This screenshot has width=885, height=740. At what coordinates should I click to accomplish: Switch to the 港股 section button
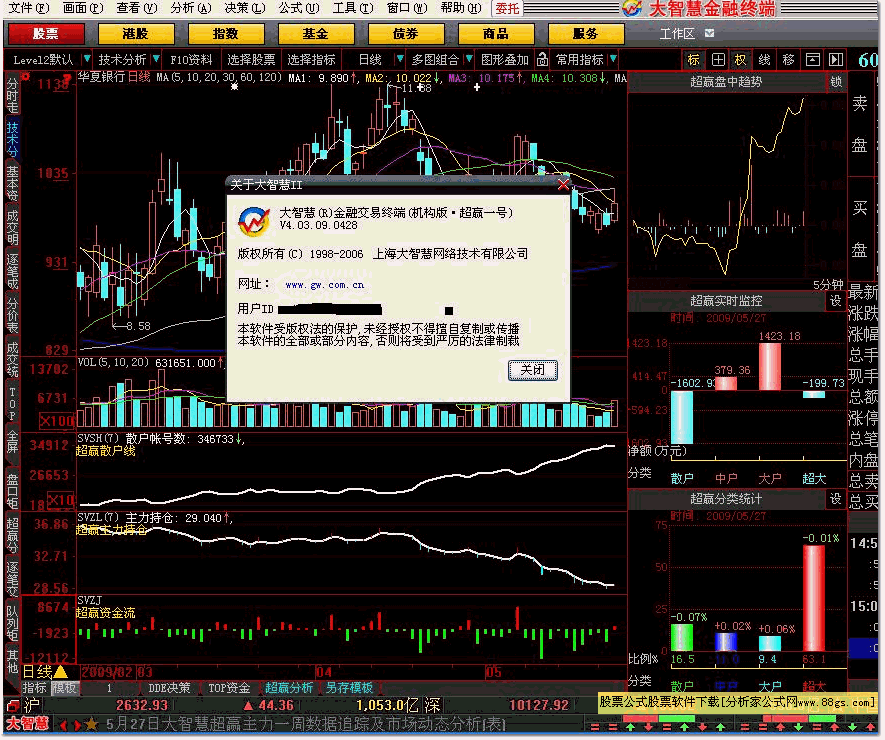(x=135, y=34)
